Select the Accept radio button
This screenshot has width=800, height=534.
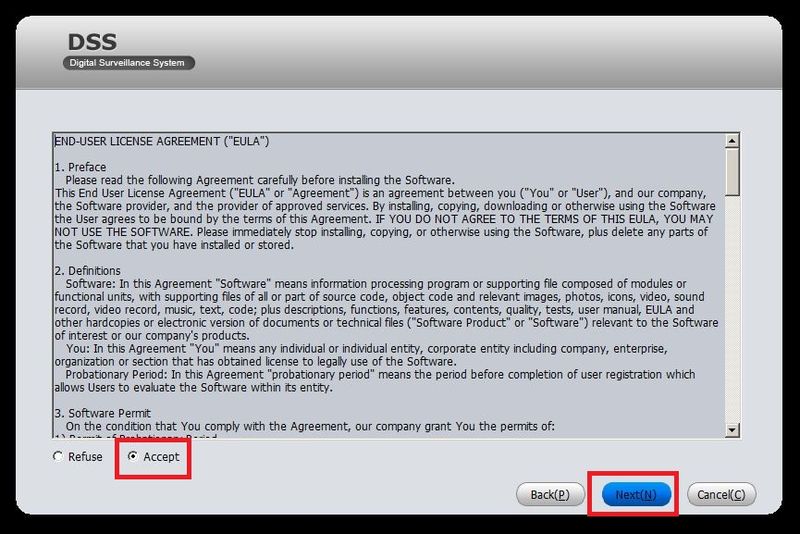tap(133, 456)
